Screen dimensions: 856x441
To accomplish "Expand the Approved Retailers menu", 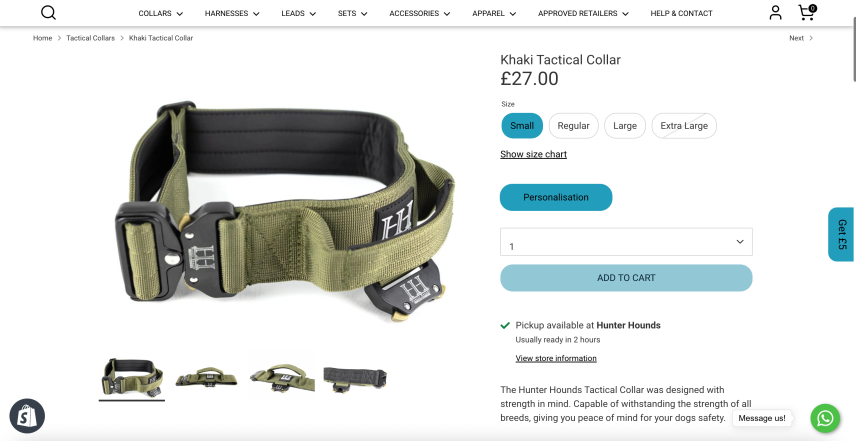I will click(x=583, y=13).
